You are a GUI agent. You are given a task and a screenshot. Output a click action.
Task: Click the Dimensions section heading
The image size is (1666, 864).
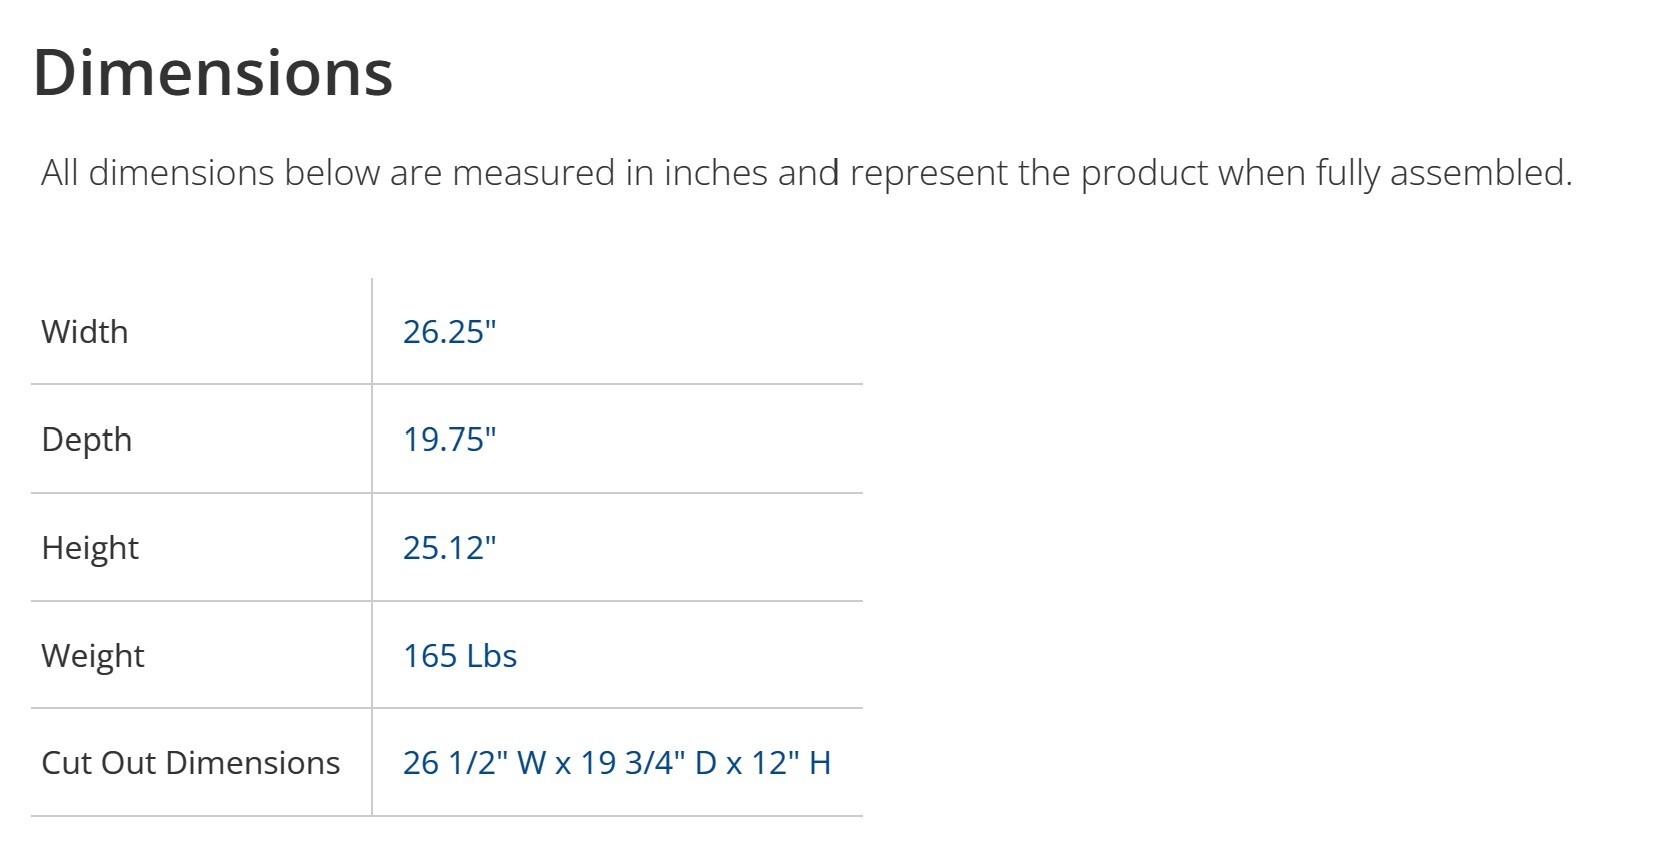click(x=213, y=73)
